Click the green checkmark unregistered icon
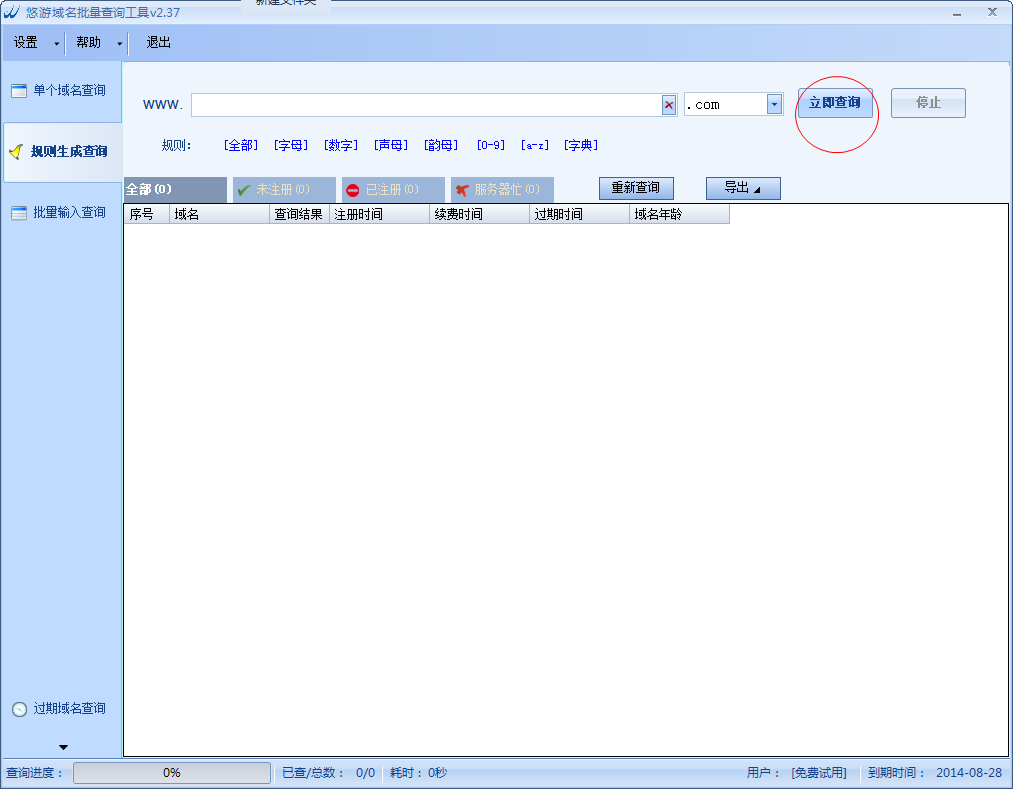 click(244, 190)
